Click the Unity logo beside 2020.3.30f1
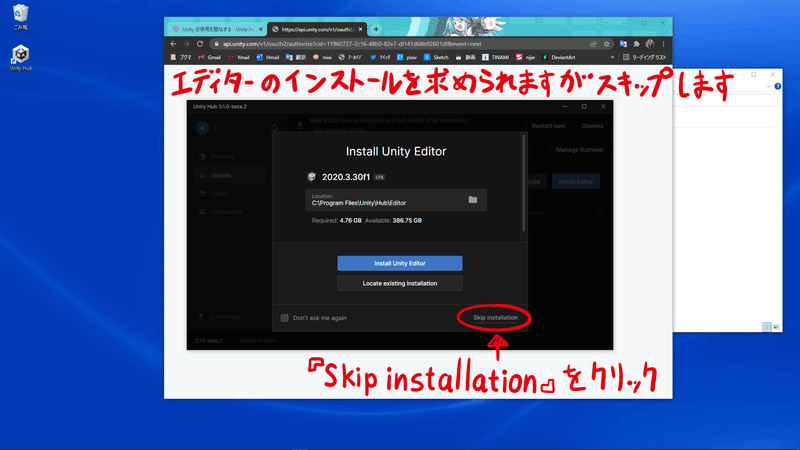The width and height of the screenshot is (800, 450). click(312, 177)
